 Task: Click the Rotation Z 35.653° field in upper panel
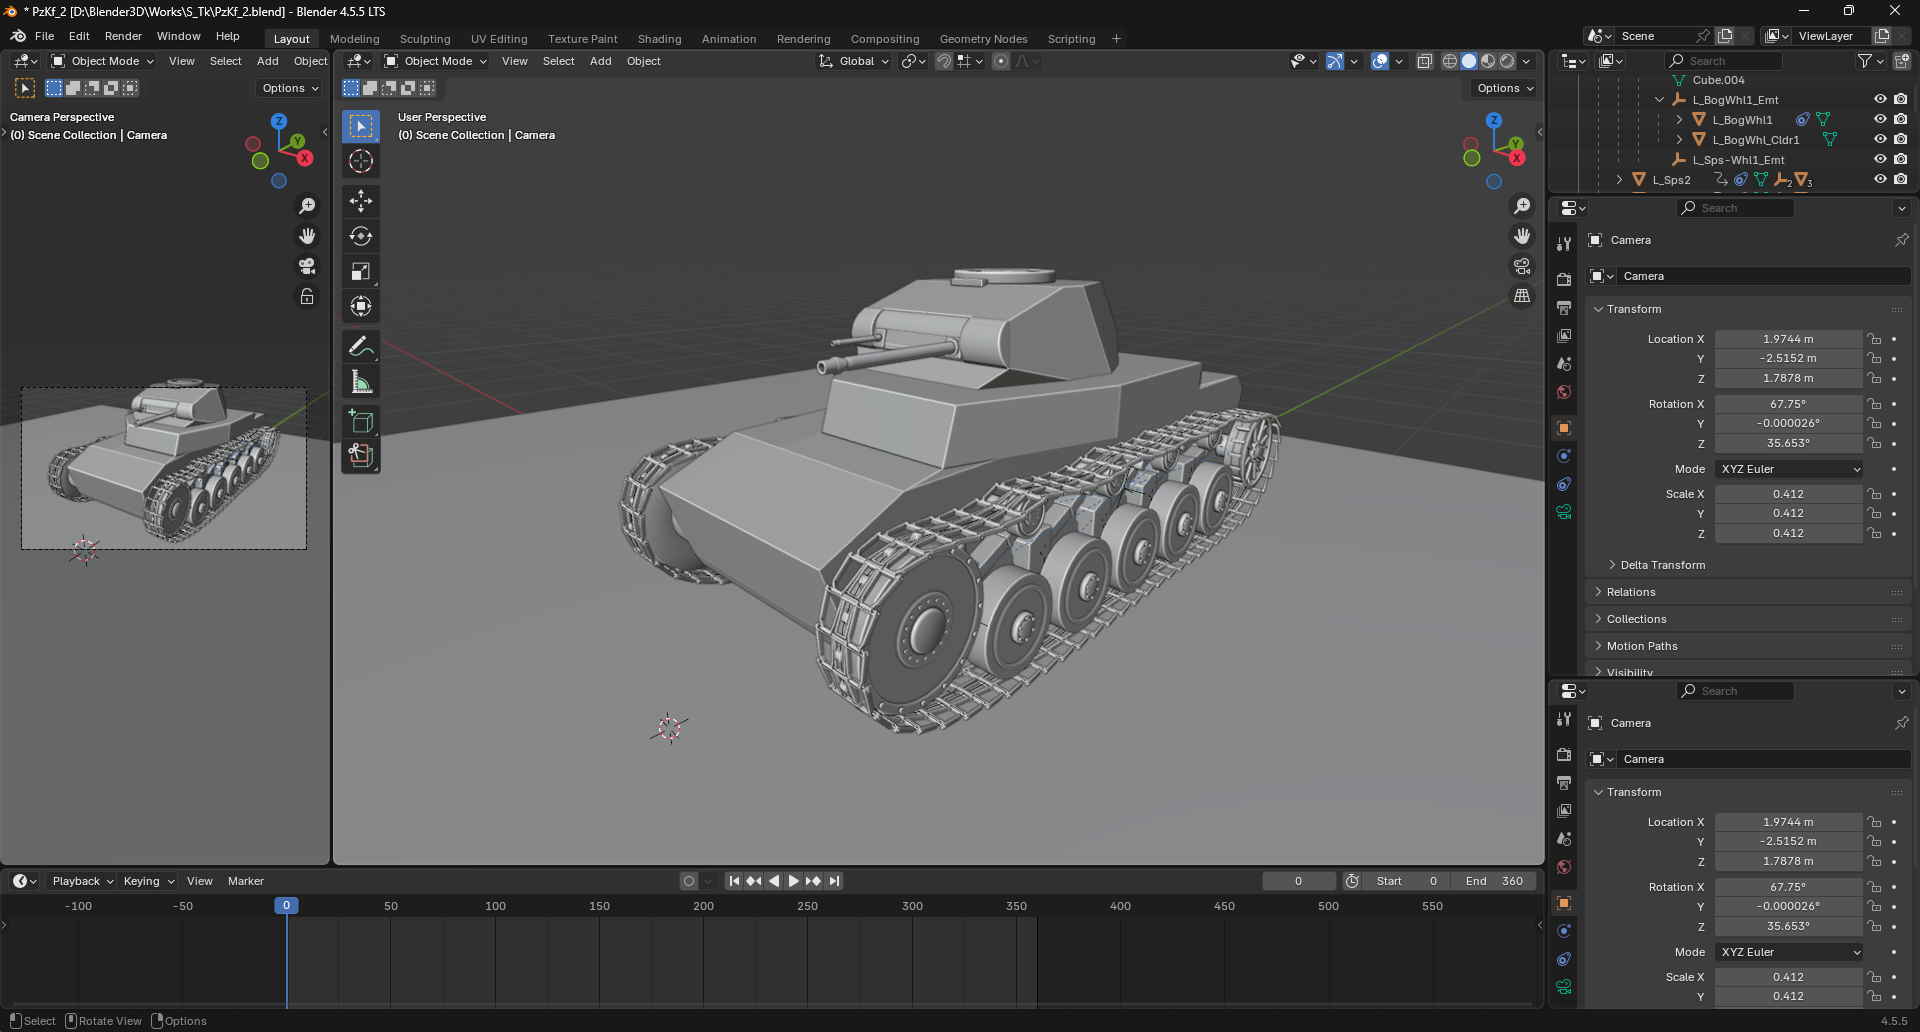(x=1788, y=443)
